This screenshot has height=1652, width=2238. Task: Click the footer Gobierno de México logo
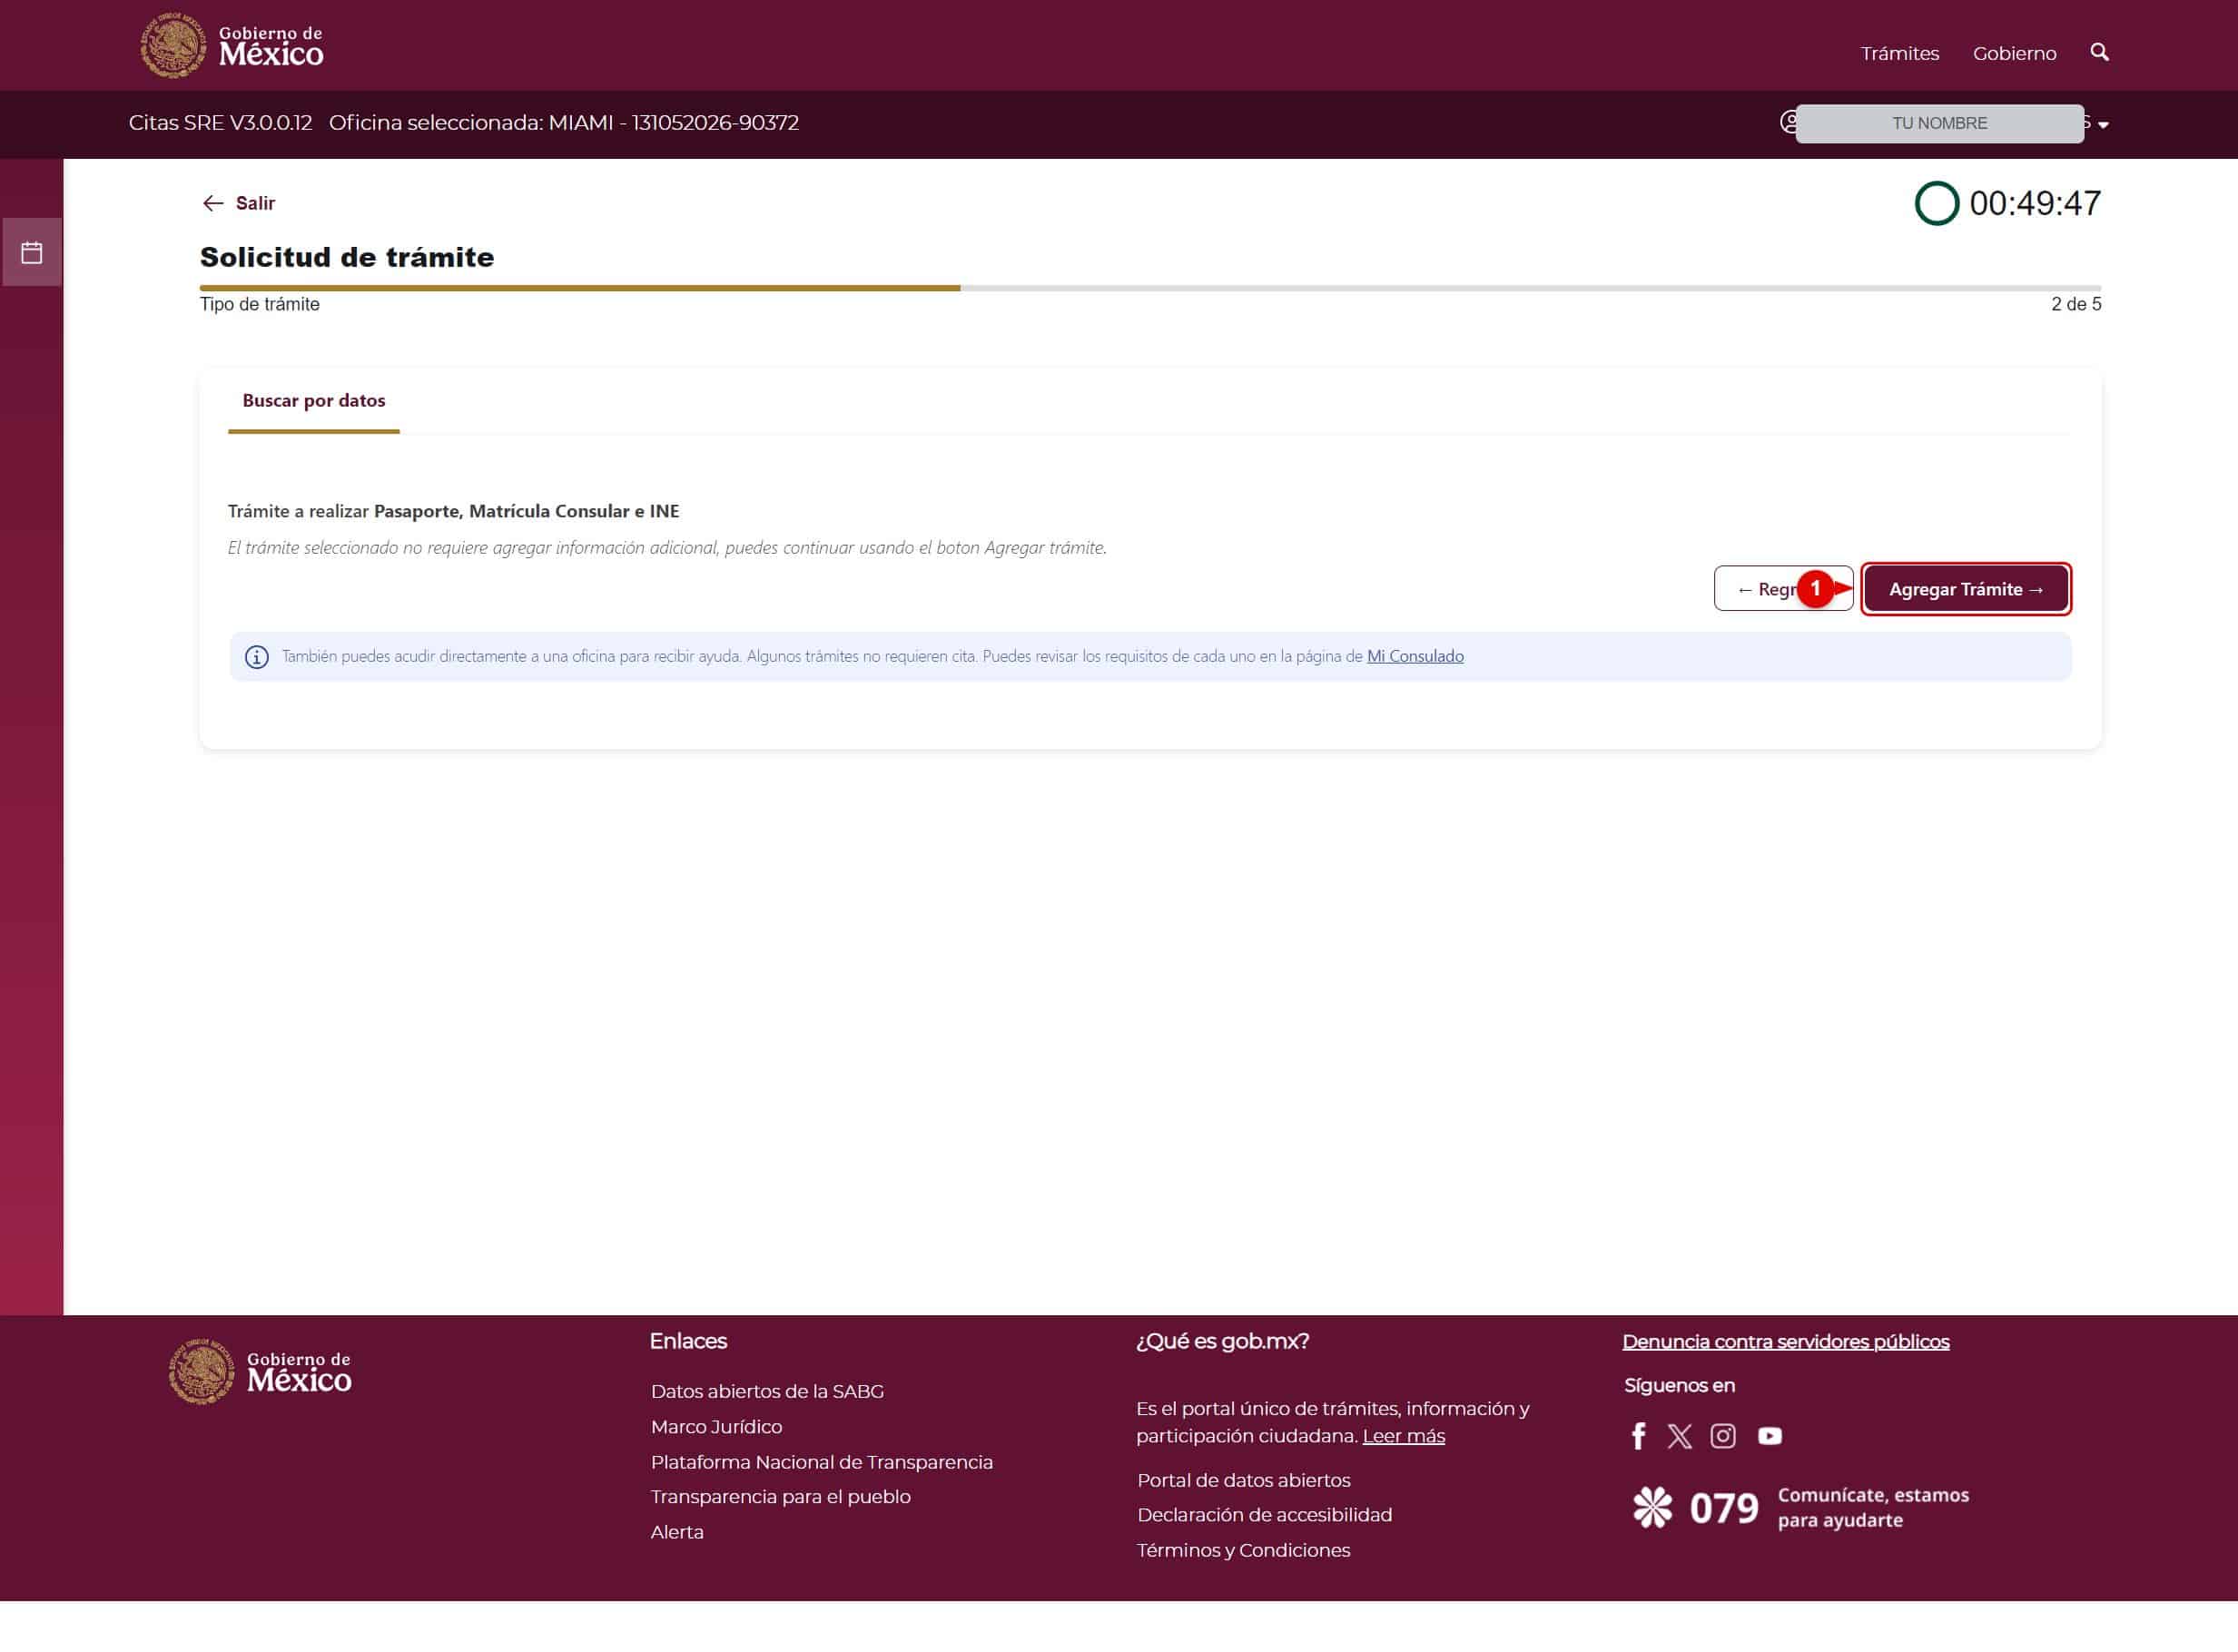[260, 1371]
